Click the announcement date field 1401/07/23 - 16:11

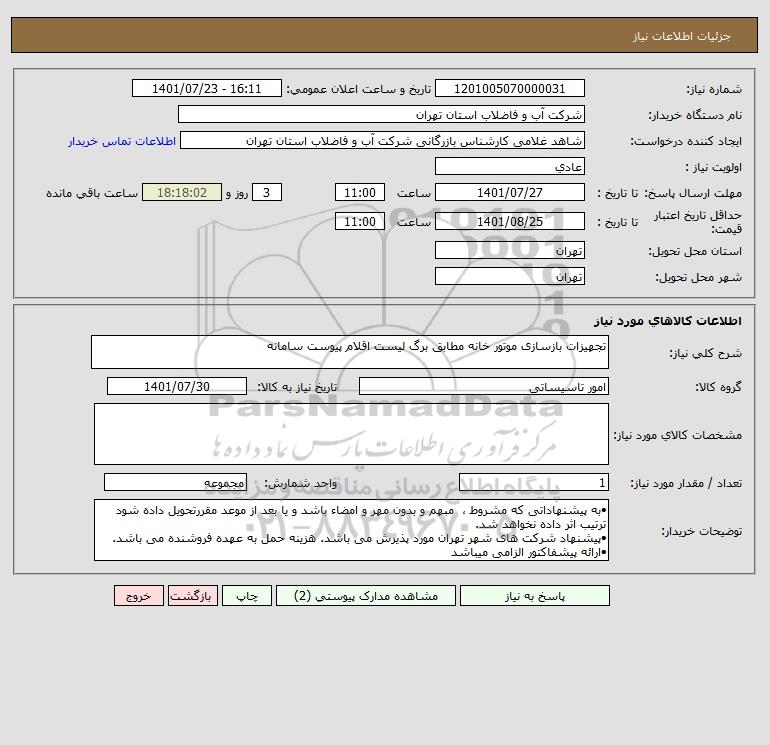207,88
